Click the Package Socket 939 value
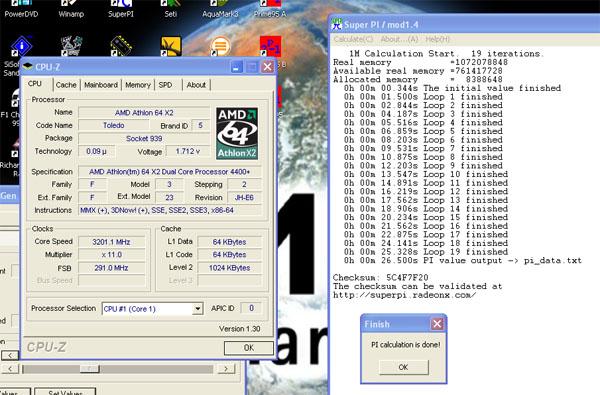This screenshot has height=395, width=600. pos(144,139)
